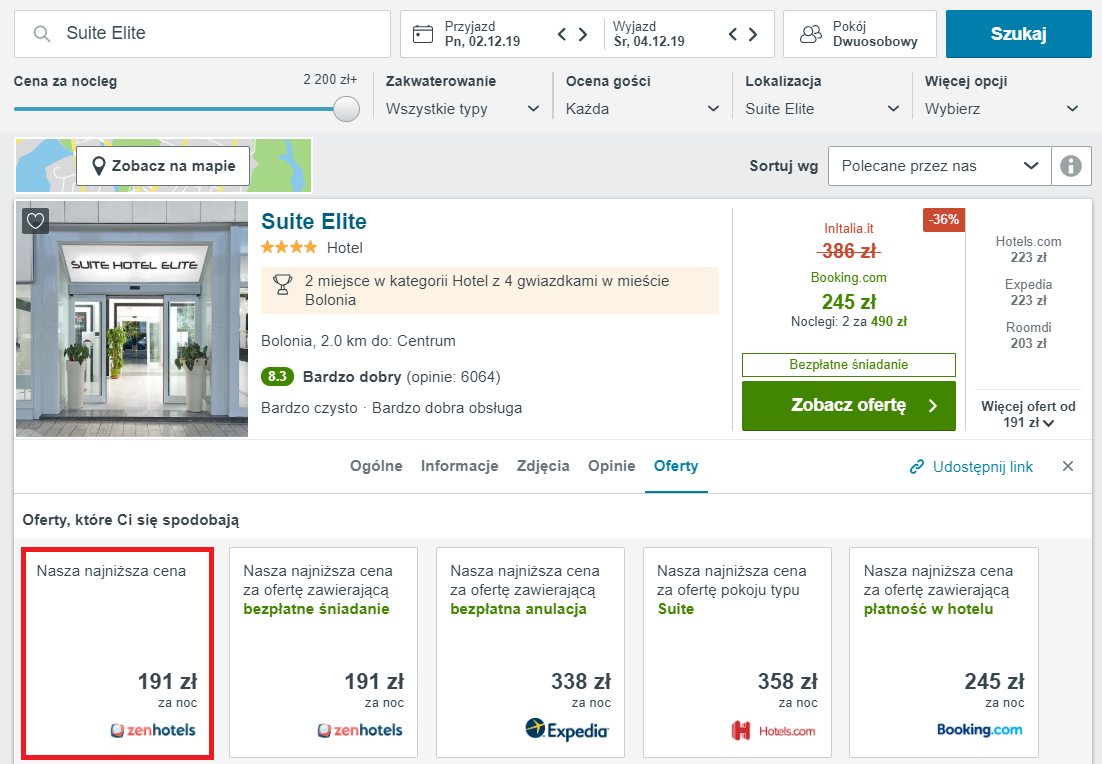Switch to the Zdjęcia tab
The width and height of the screenshot is (1102, 764).
coord(543,466)
